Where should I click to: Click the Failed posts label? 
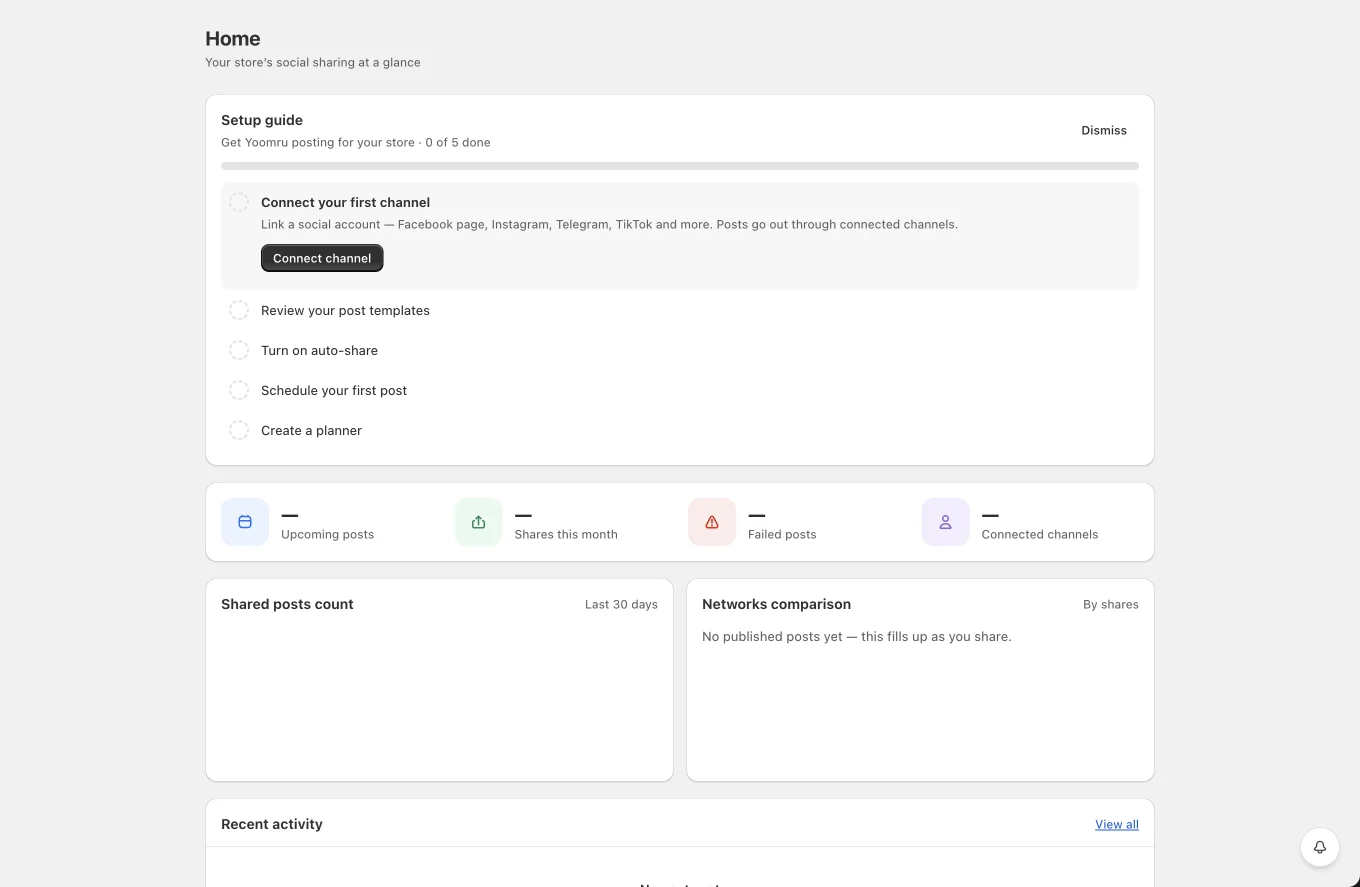pyautogui.click(x=782, y=534)
